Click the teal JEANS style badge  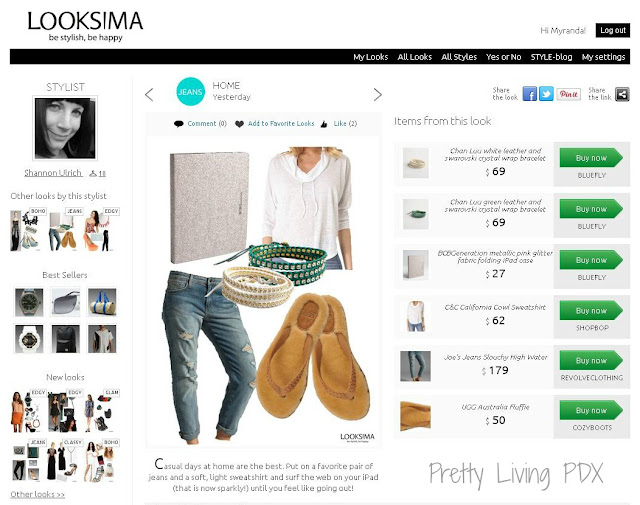coord(190,91)
